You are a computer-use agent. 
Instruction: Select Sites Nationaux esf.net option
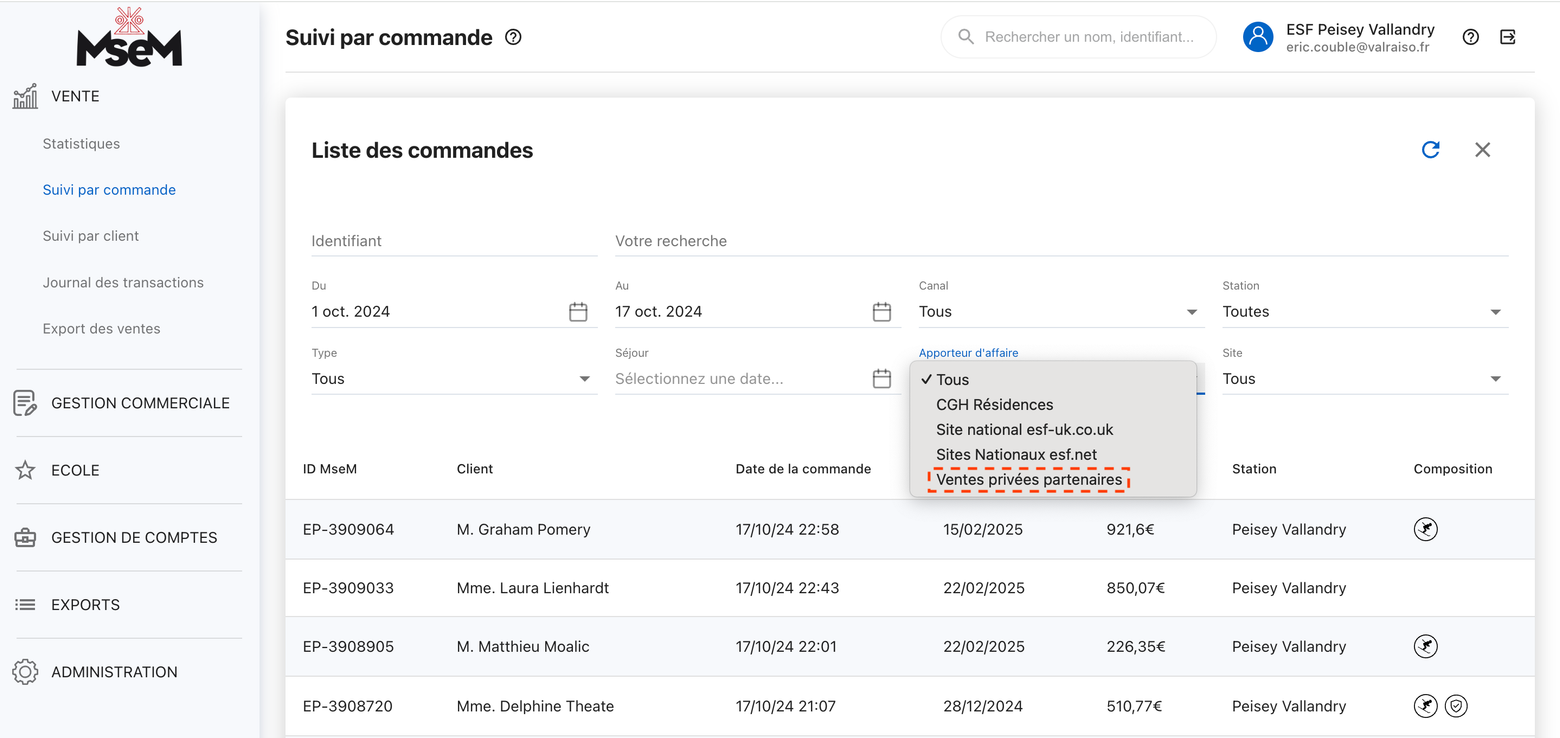pos(1053,455)
